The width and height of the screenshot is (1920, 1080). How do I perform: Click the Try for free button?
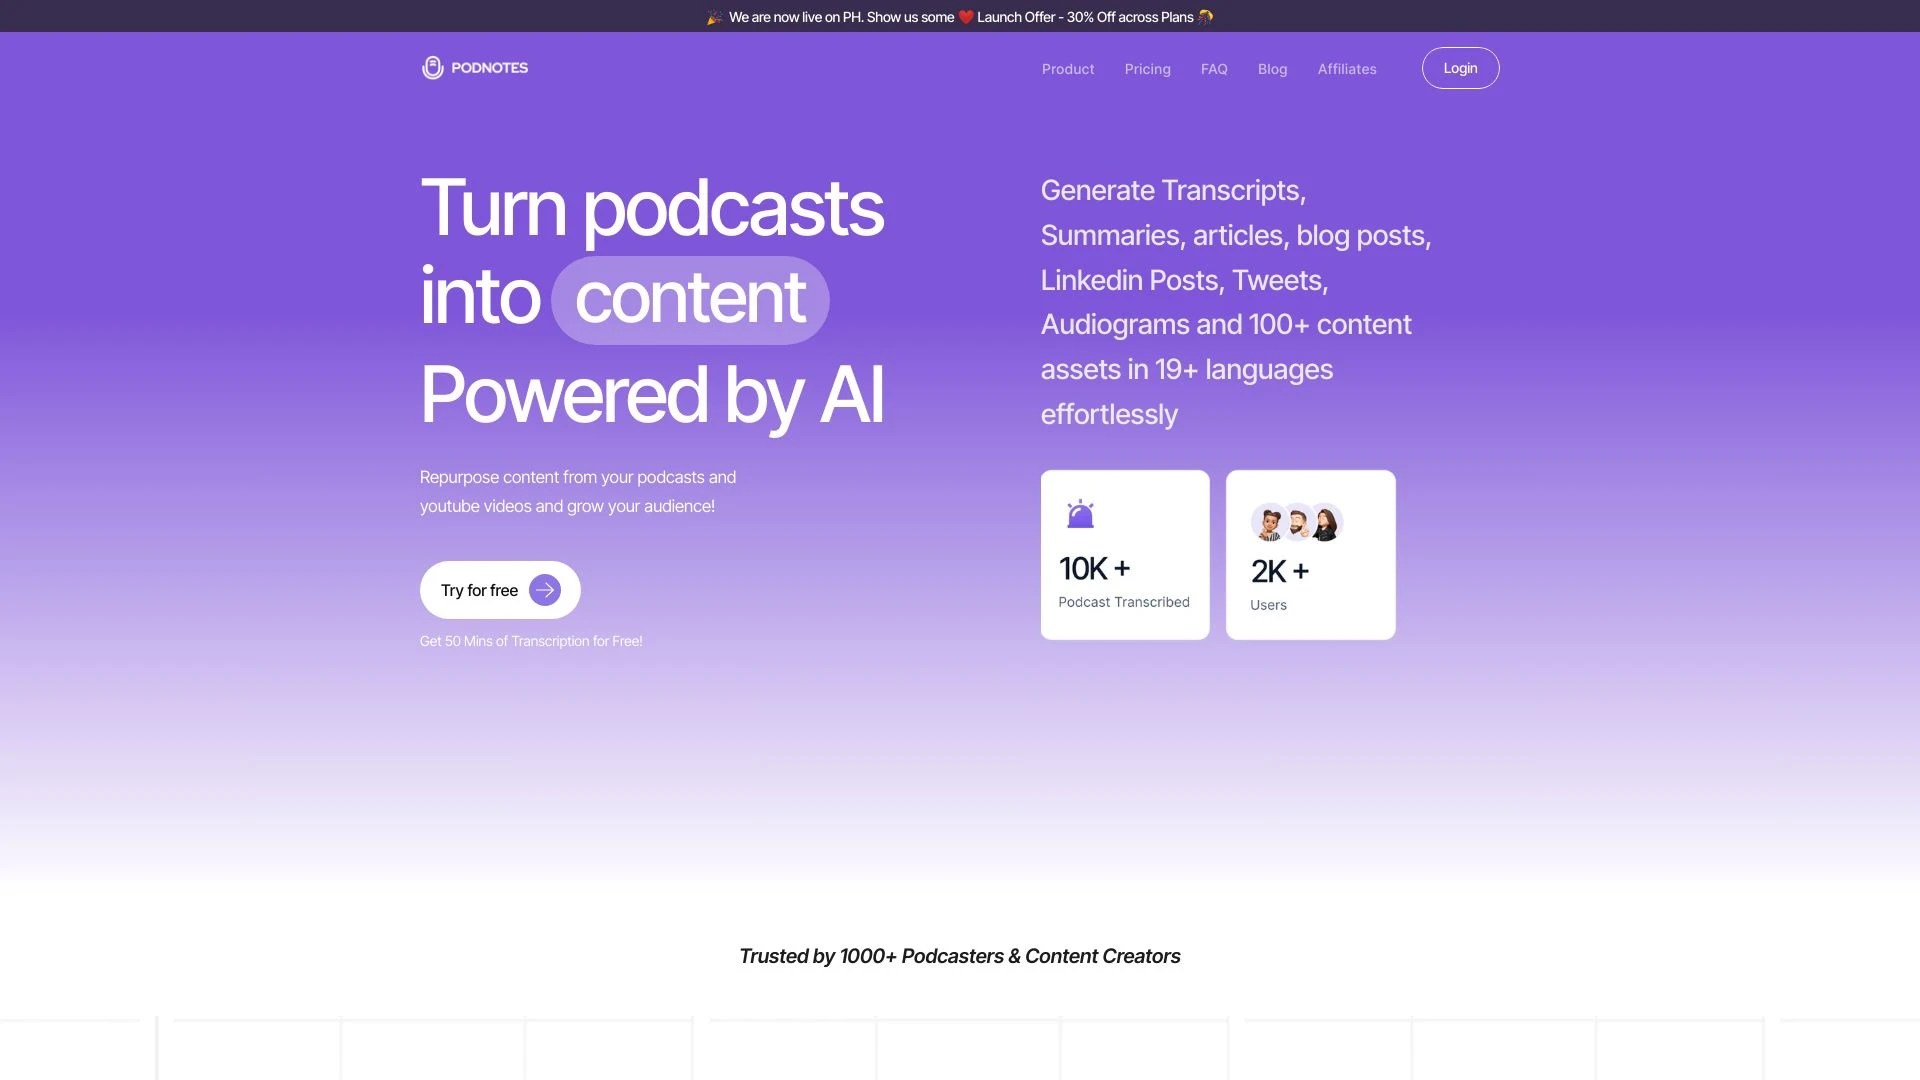click(498, 588)
